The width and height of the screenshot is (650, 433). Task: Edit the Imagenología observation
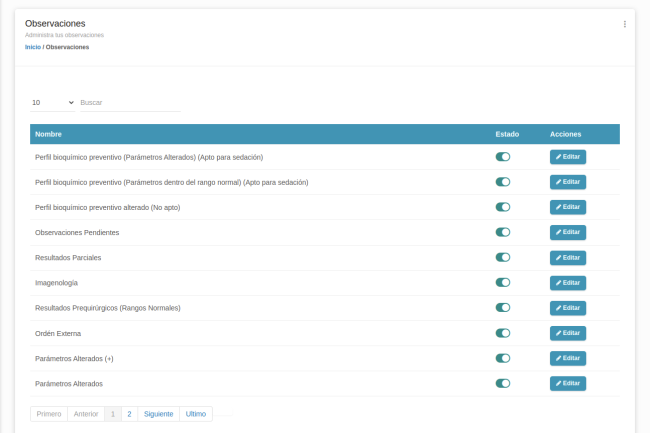(x=567, y=283)
